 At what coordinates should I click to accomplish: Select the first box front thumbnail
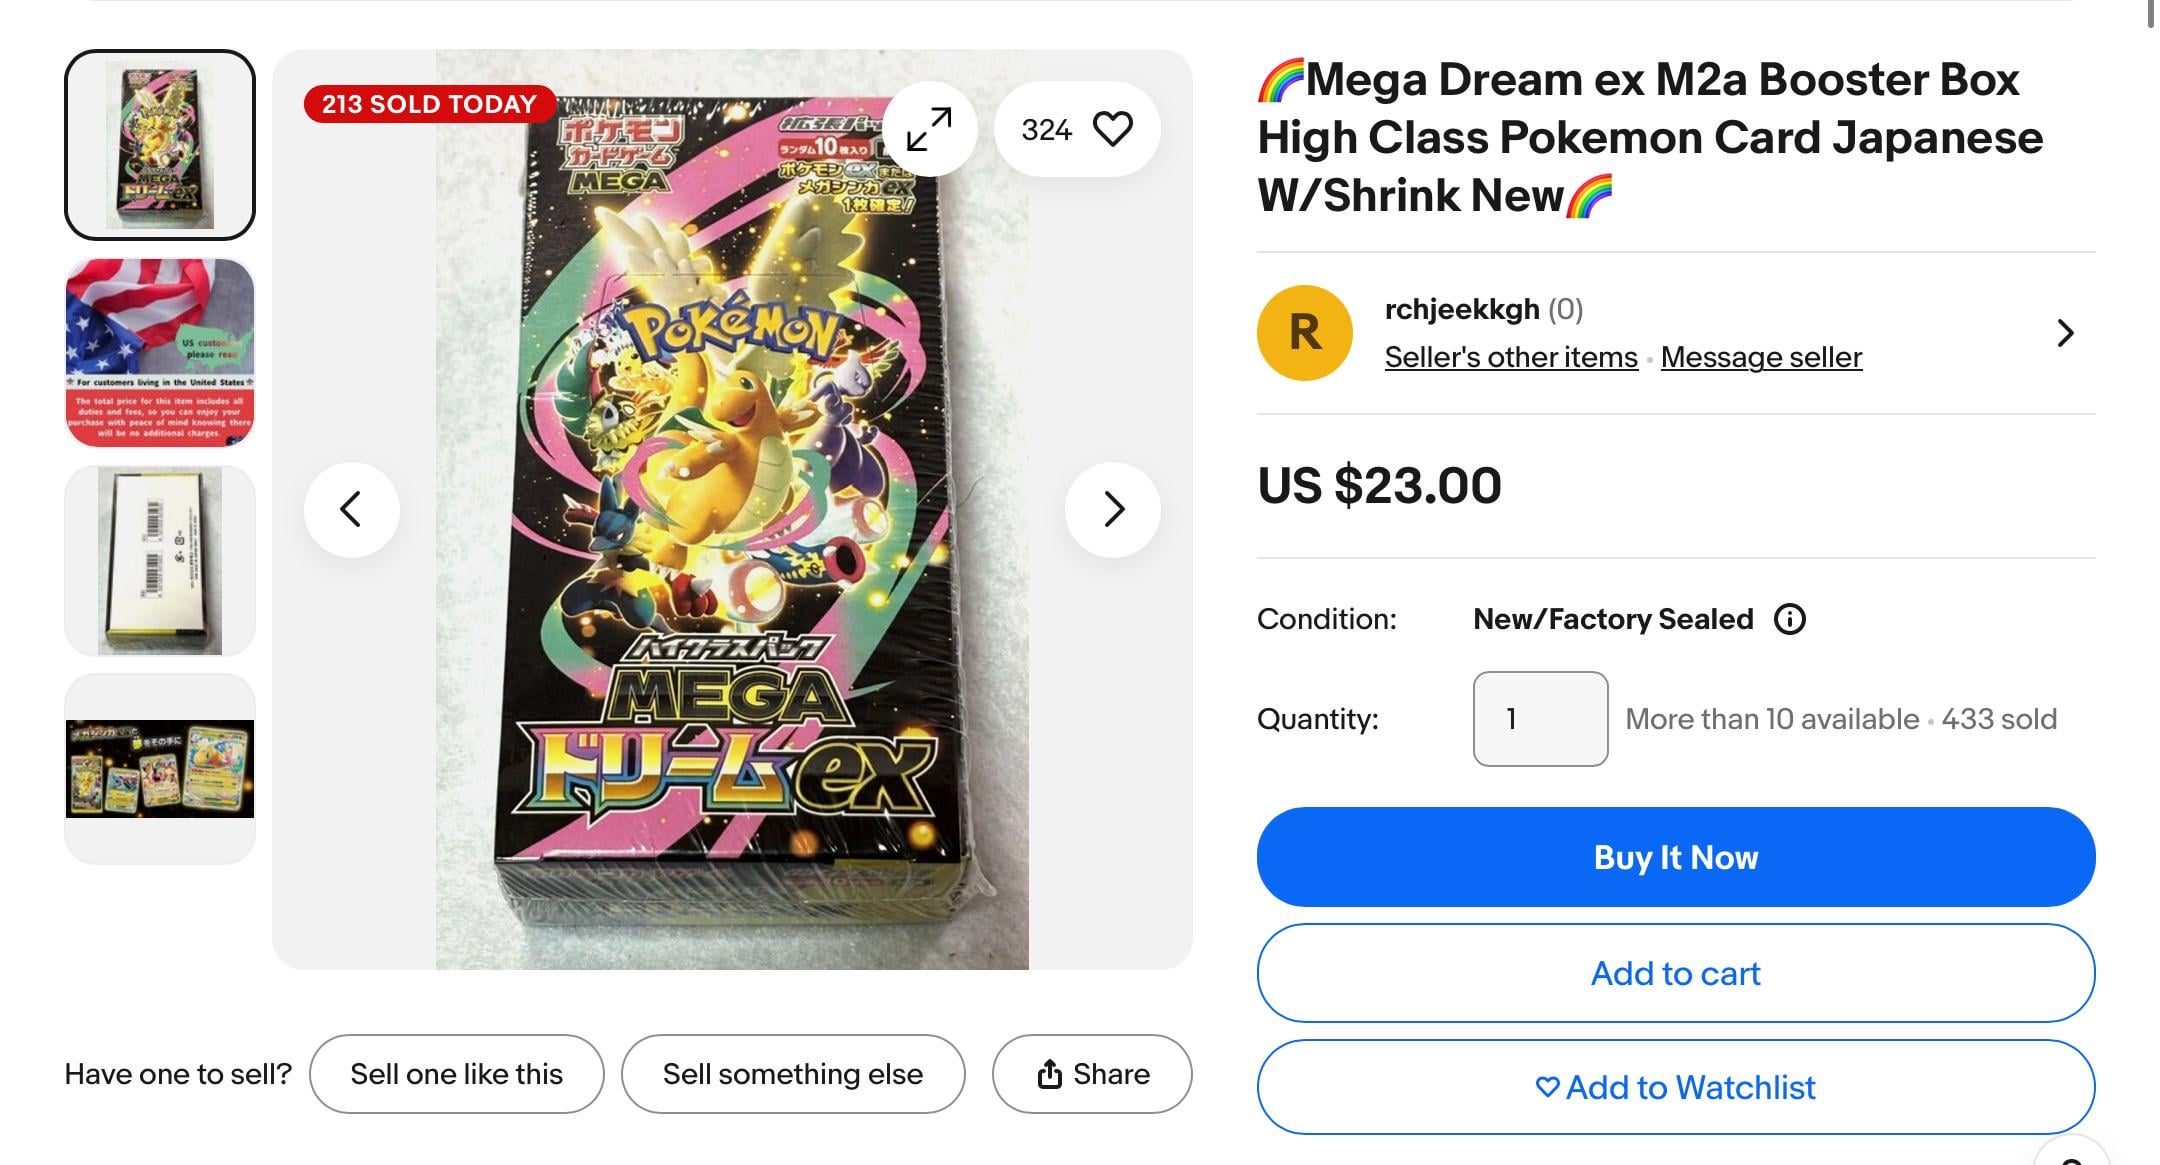click(x=160, y=145)
